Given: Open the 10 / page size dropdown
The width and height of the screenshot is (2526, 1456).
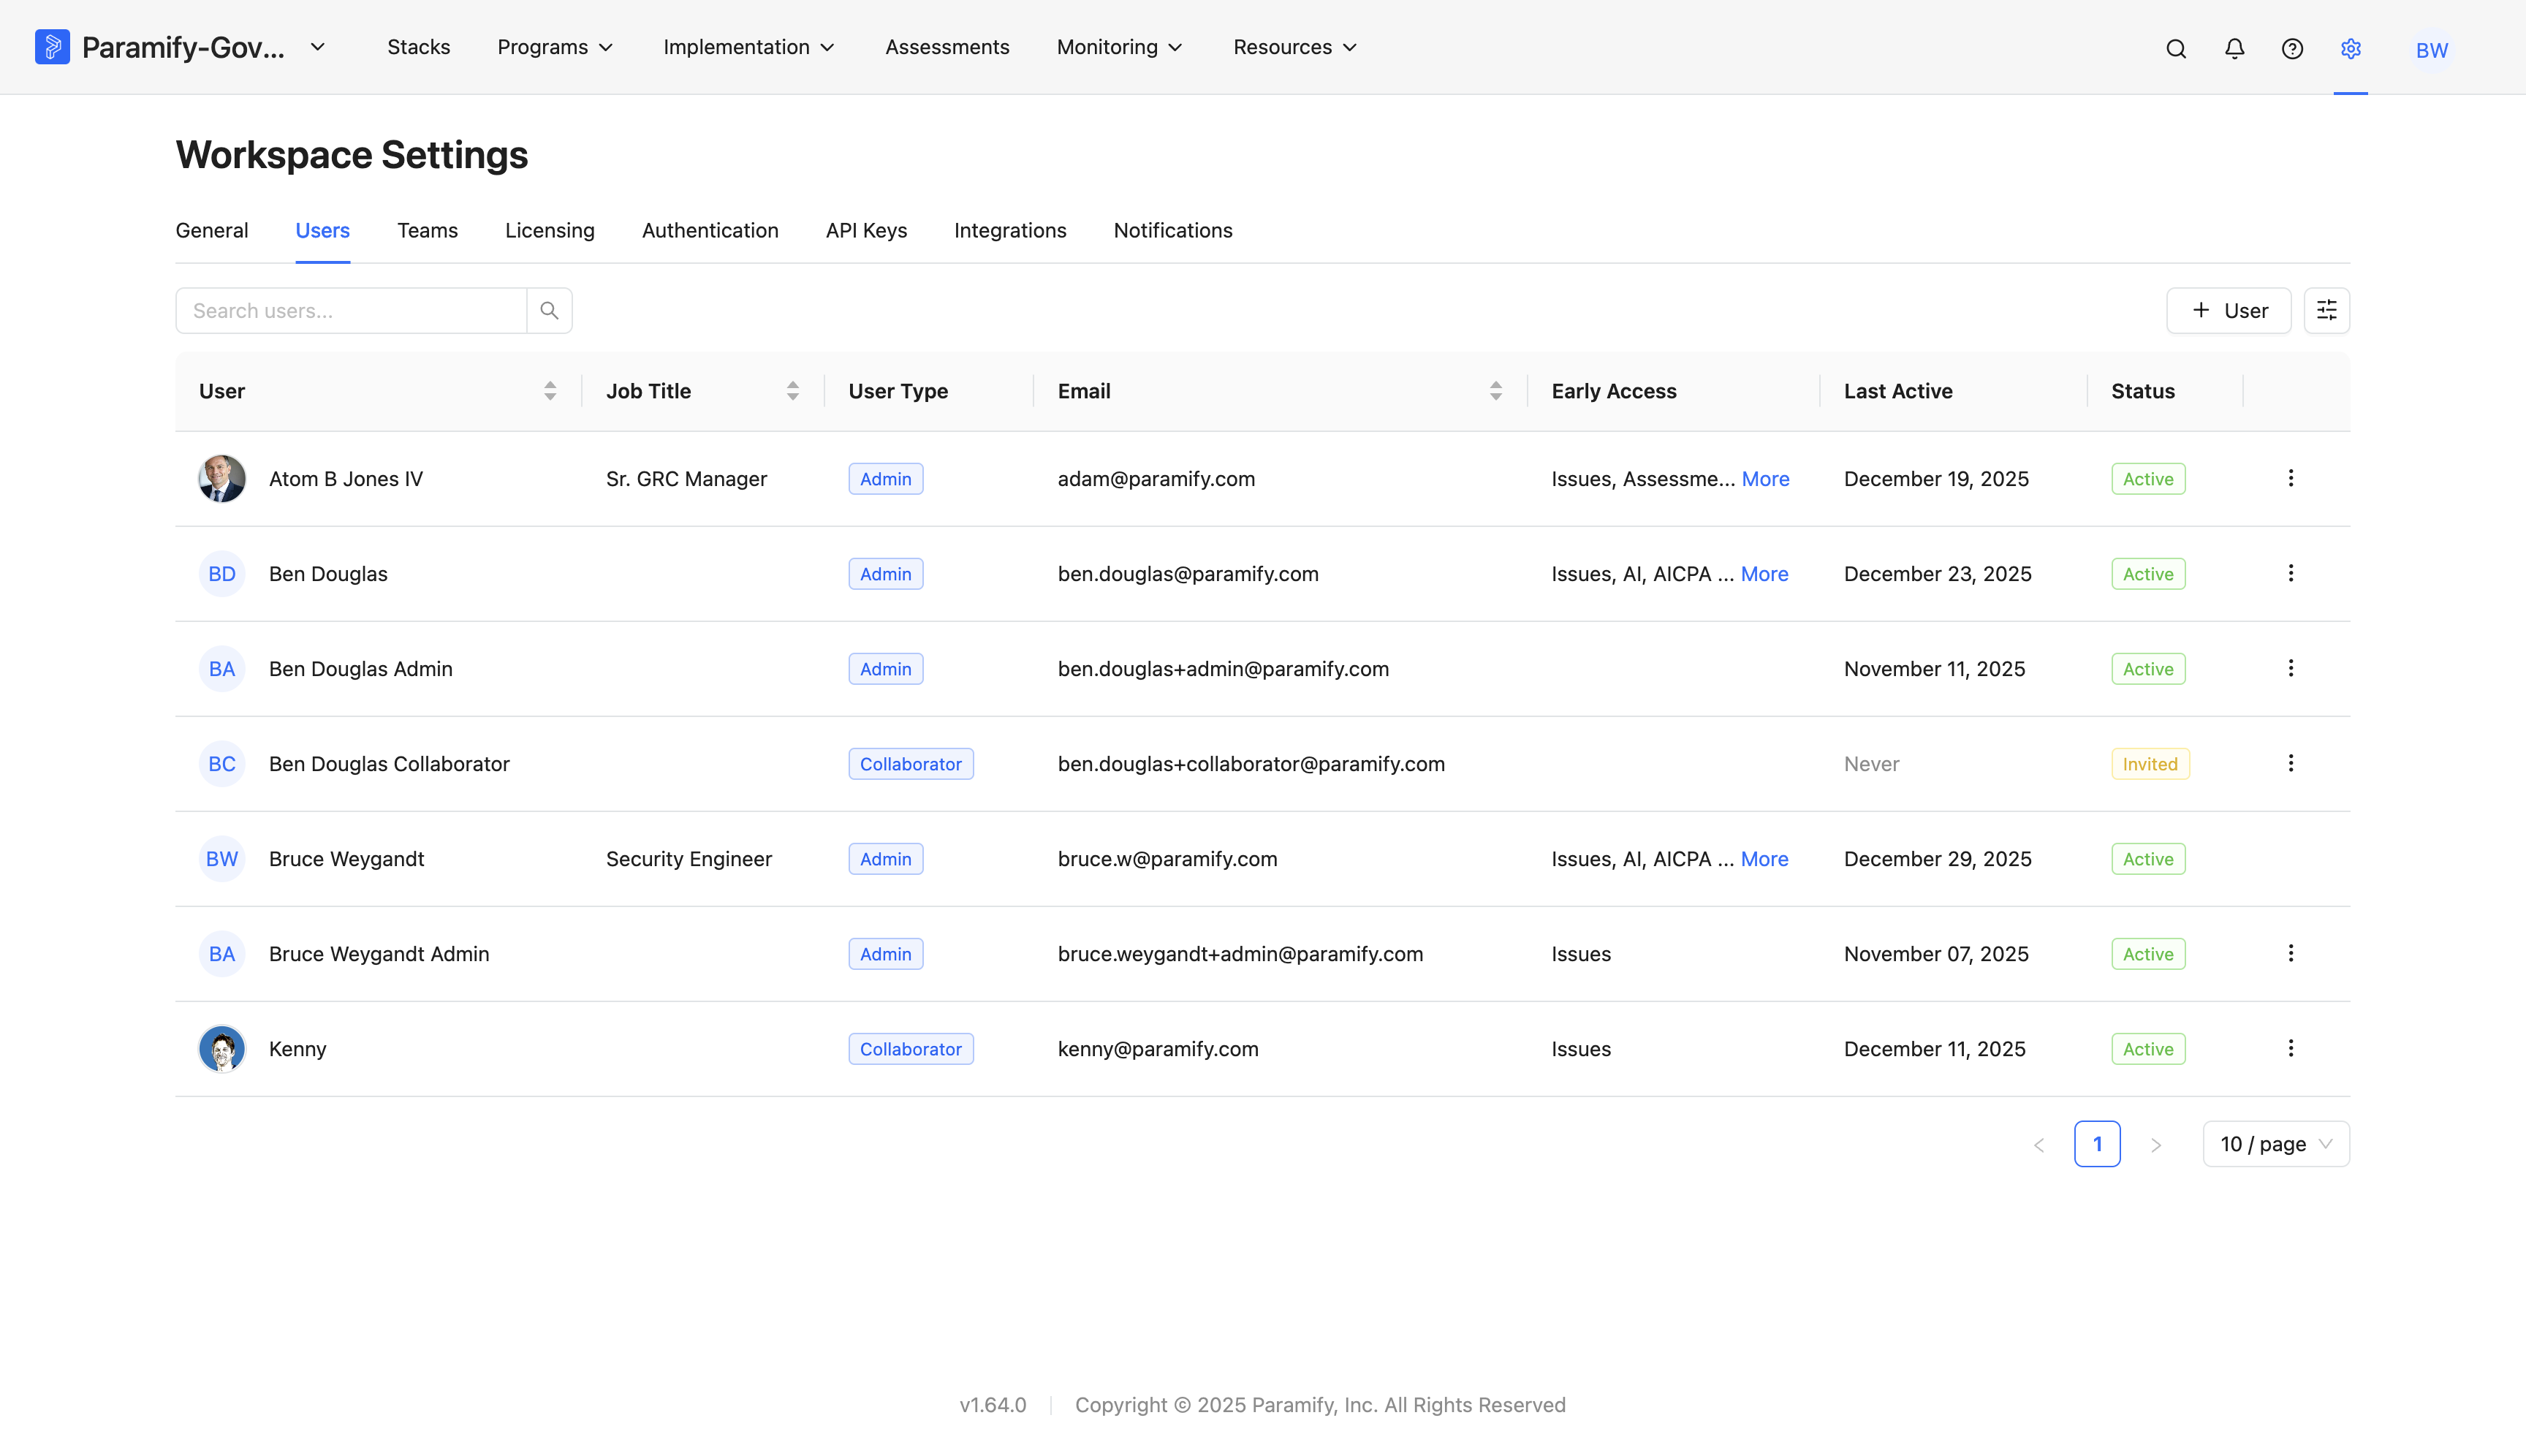Looking at the screenshot, I should [x=2276, y=1144].
